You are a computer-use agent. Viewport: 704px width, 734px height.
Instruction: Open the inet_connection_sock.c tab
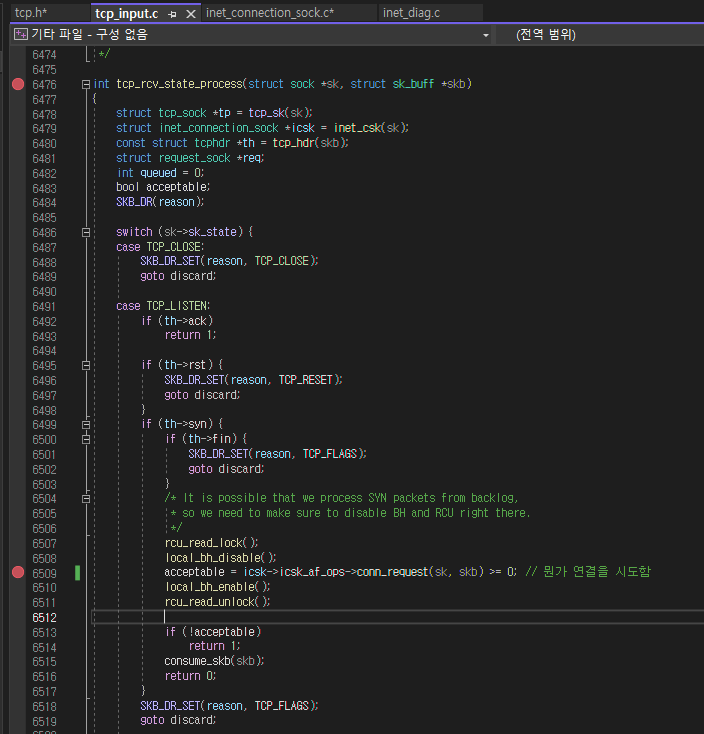pos(269,13)
